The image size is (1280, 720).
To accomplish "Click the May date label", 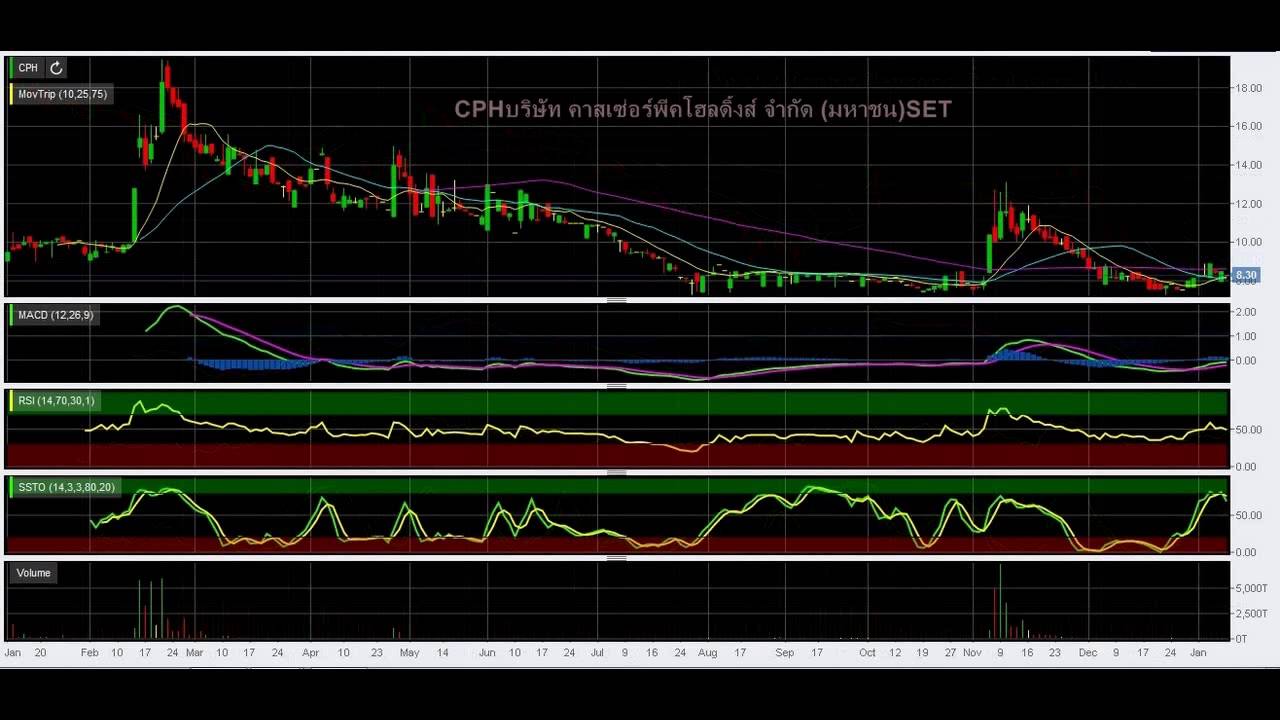I will pos(409,653).
